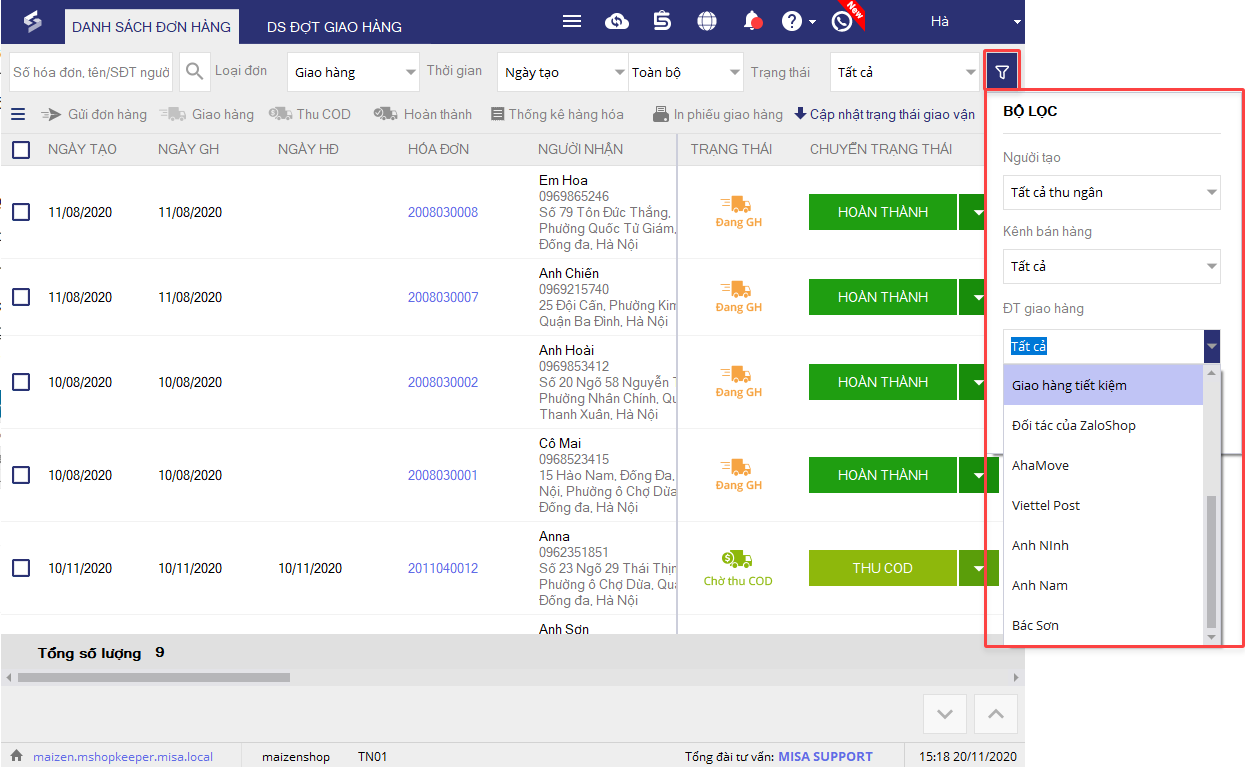Image resolution: width=1245 pixels, height=767 pixels.
Task: Click the down arrow pager button
Action: pyautogui.click(x=945, y=714)
